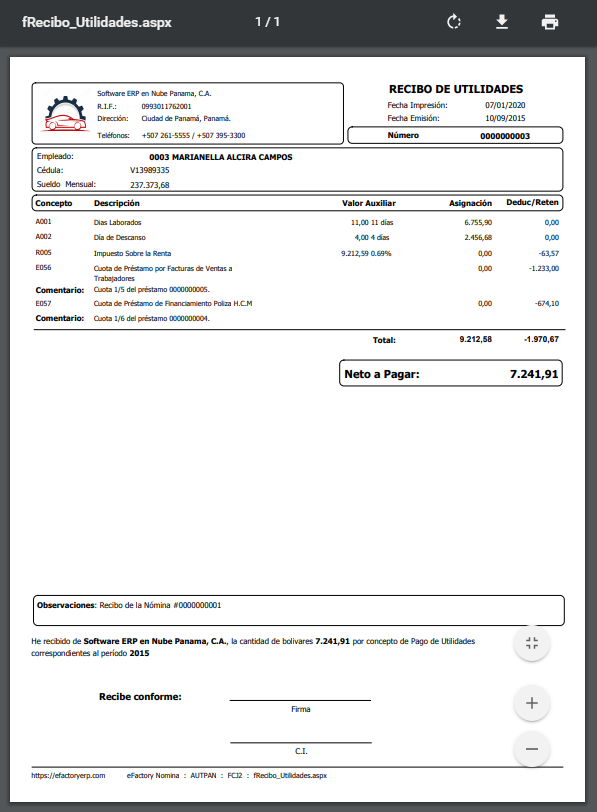Click the Neto a Pagar amount box
This screenshot has width=597, height=812.
click(450, 373)
